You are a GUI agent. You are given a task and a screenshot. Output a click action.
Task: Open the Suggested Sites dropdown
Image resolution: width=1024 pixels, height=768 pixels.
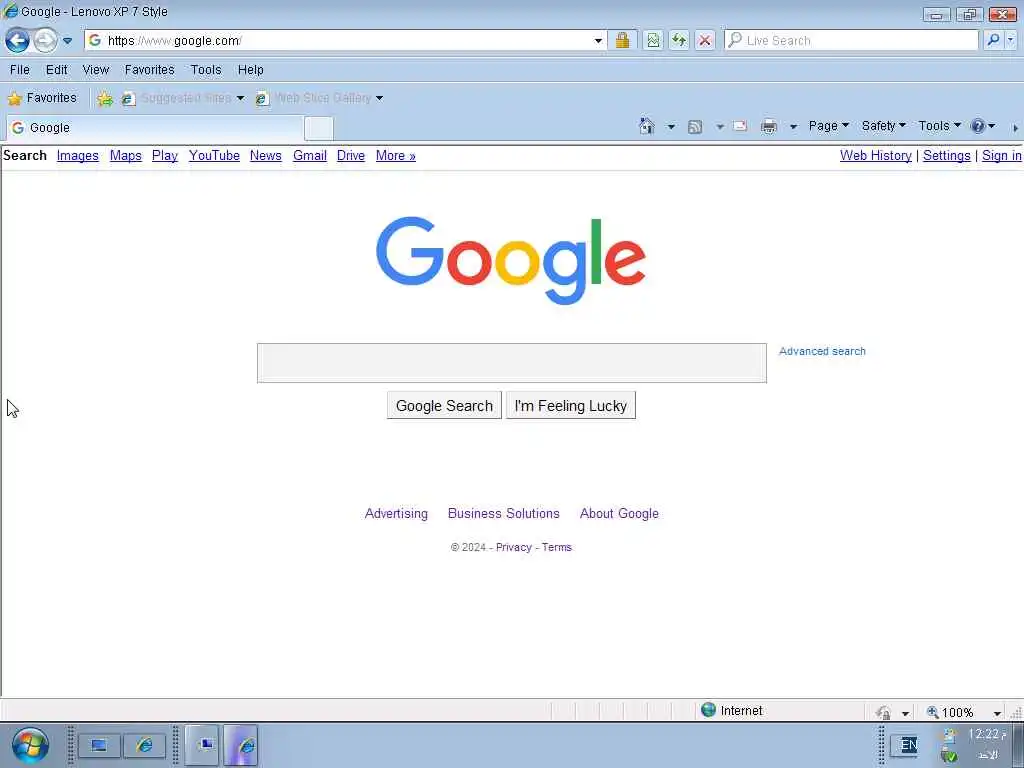(184, 98)
